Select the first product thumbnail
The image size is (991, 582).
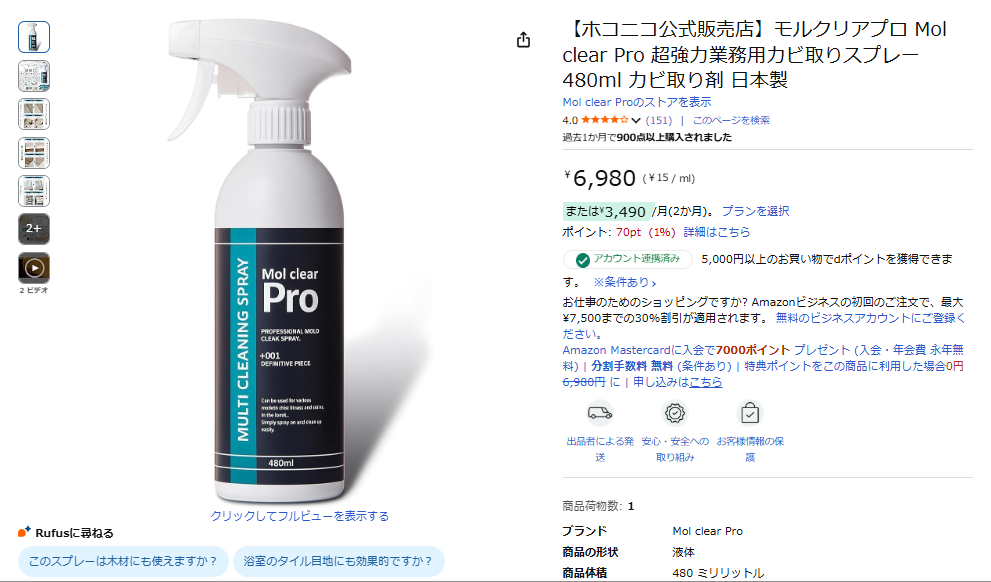pos(34,37)
